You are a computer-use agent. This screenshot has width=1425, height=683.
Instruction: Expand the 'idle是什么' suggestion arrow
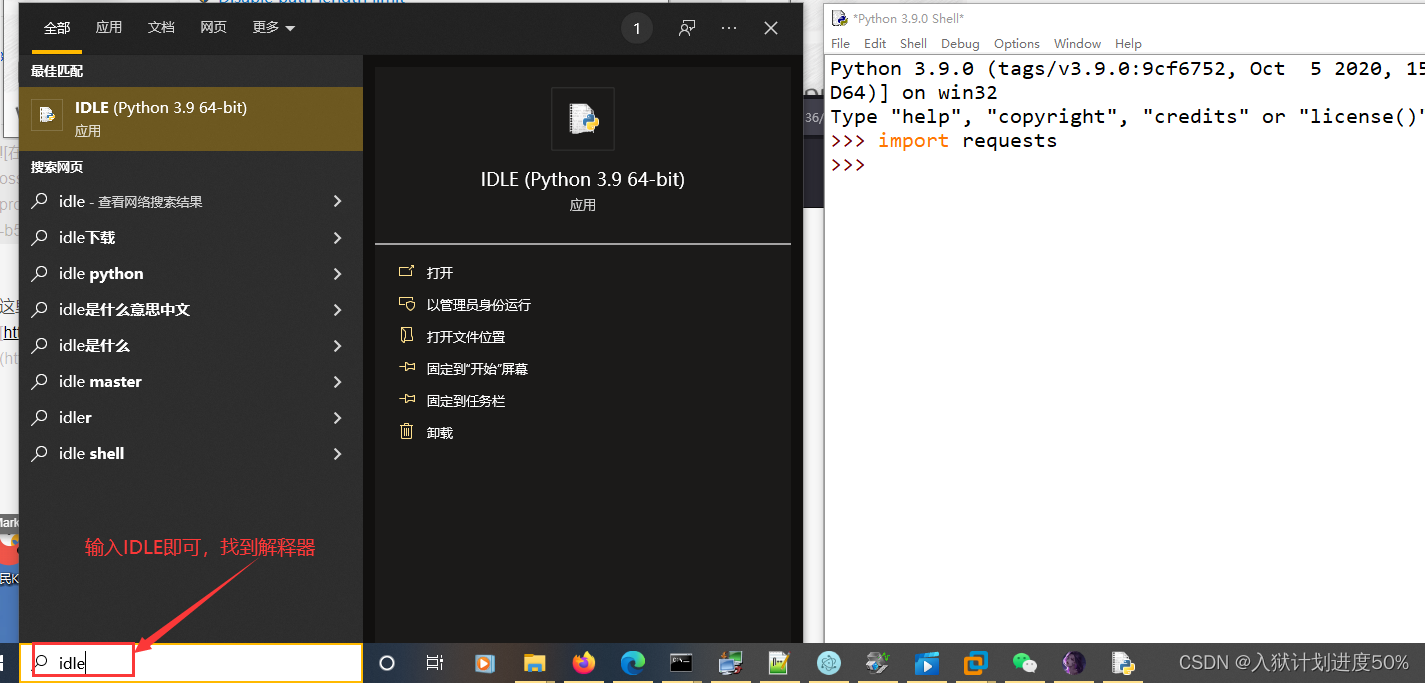click(x=337, y=346)
